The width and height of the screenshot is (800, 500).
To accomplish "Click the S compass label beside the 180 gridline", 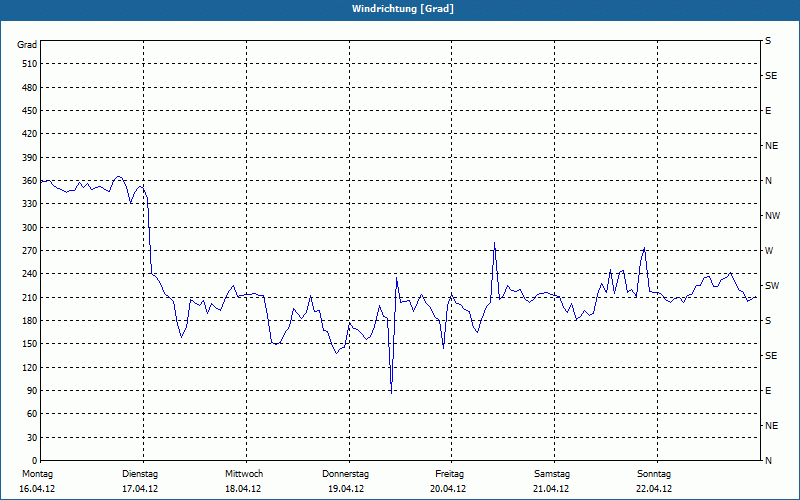I will click(768, 321).
